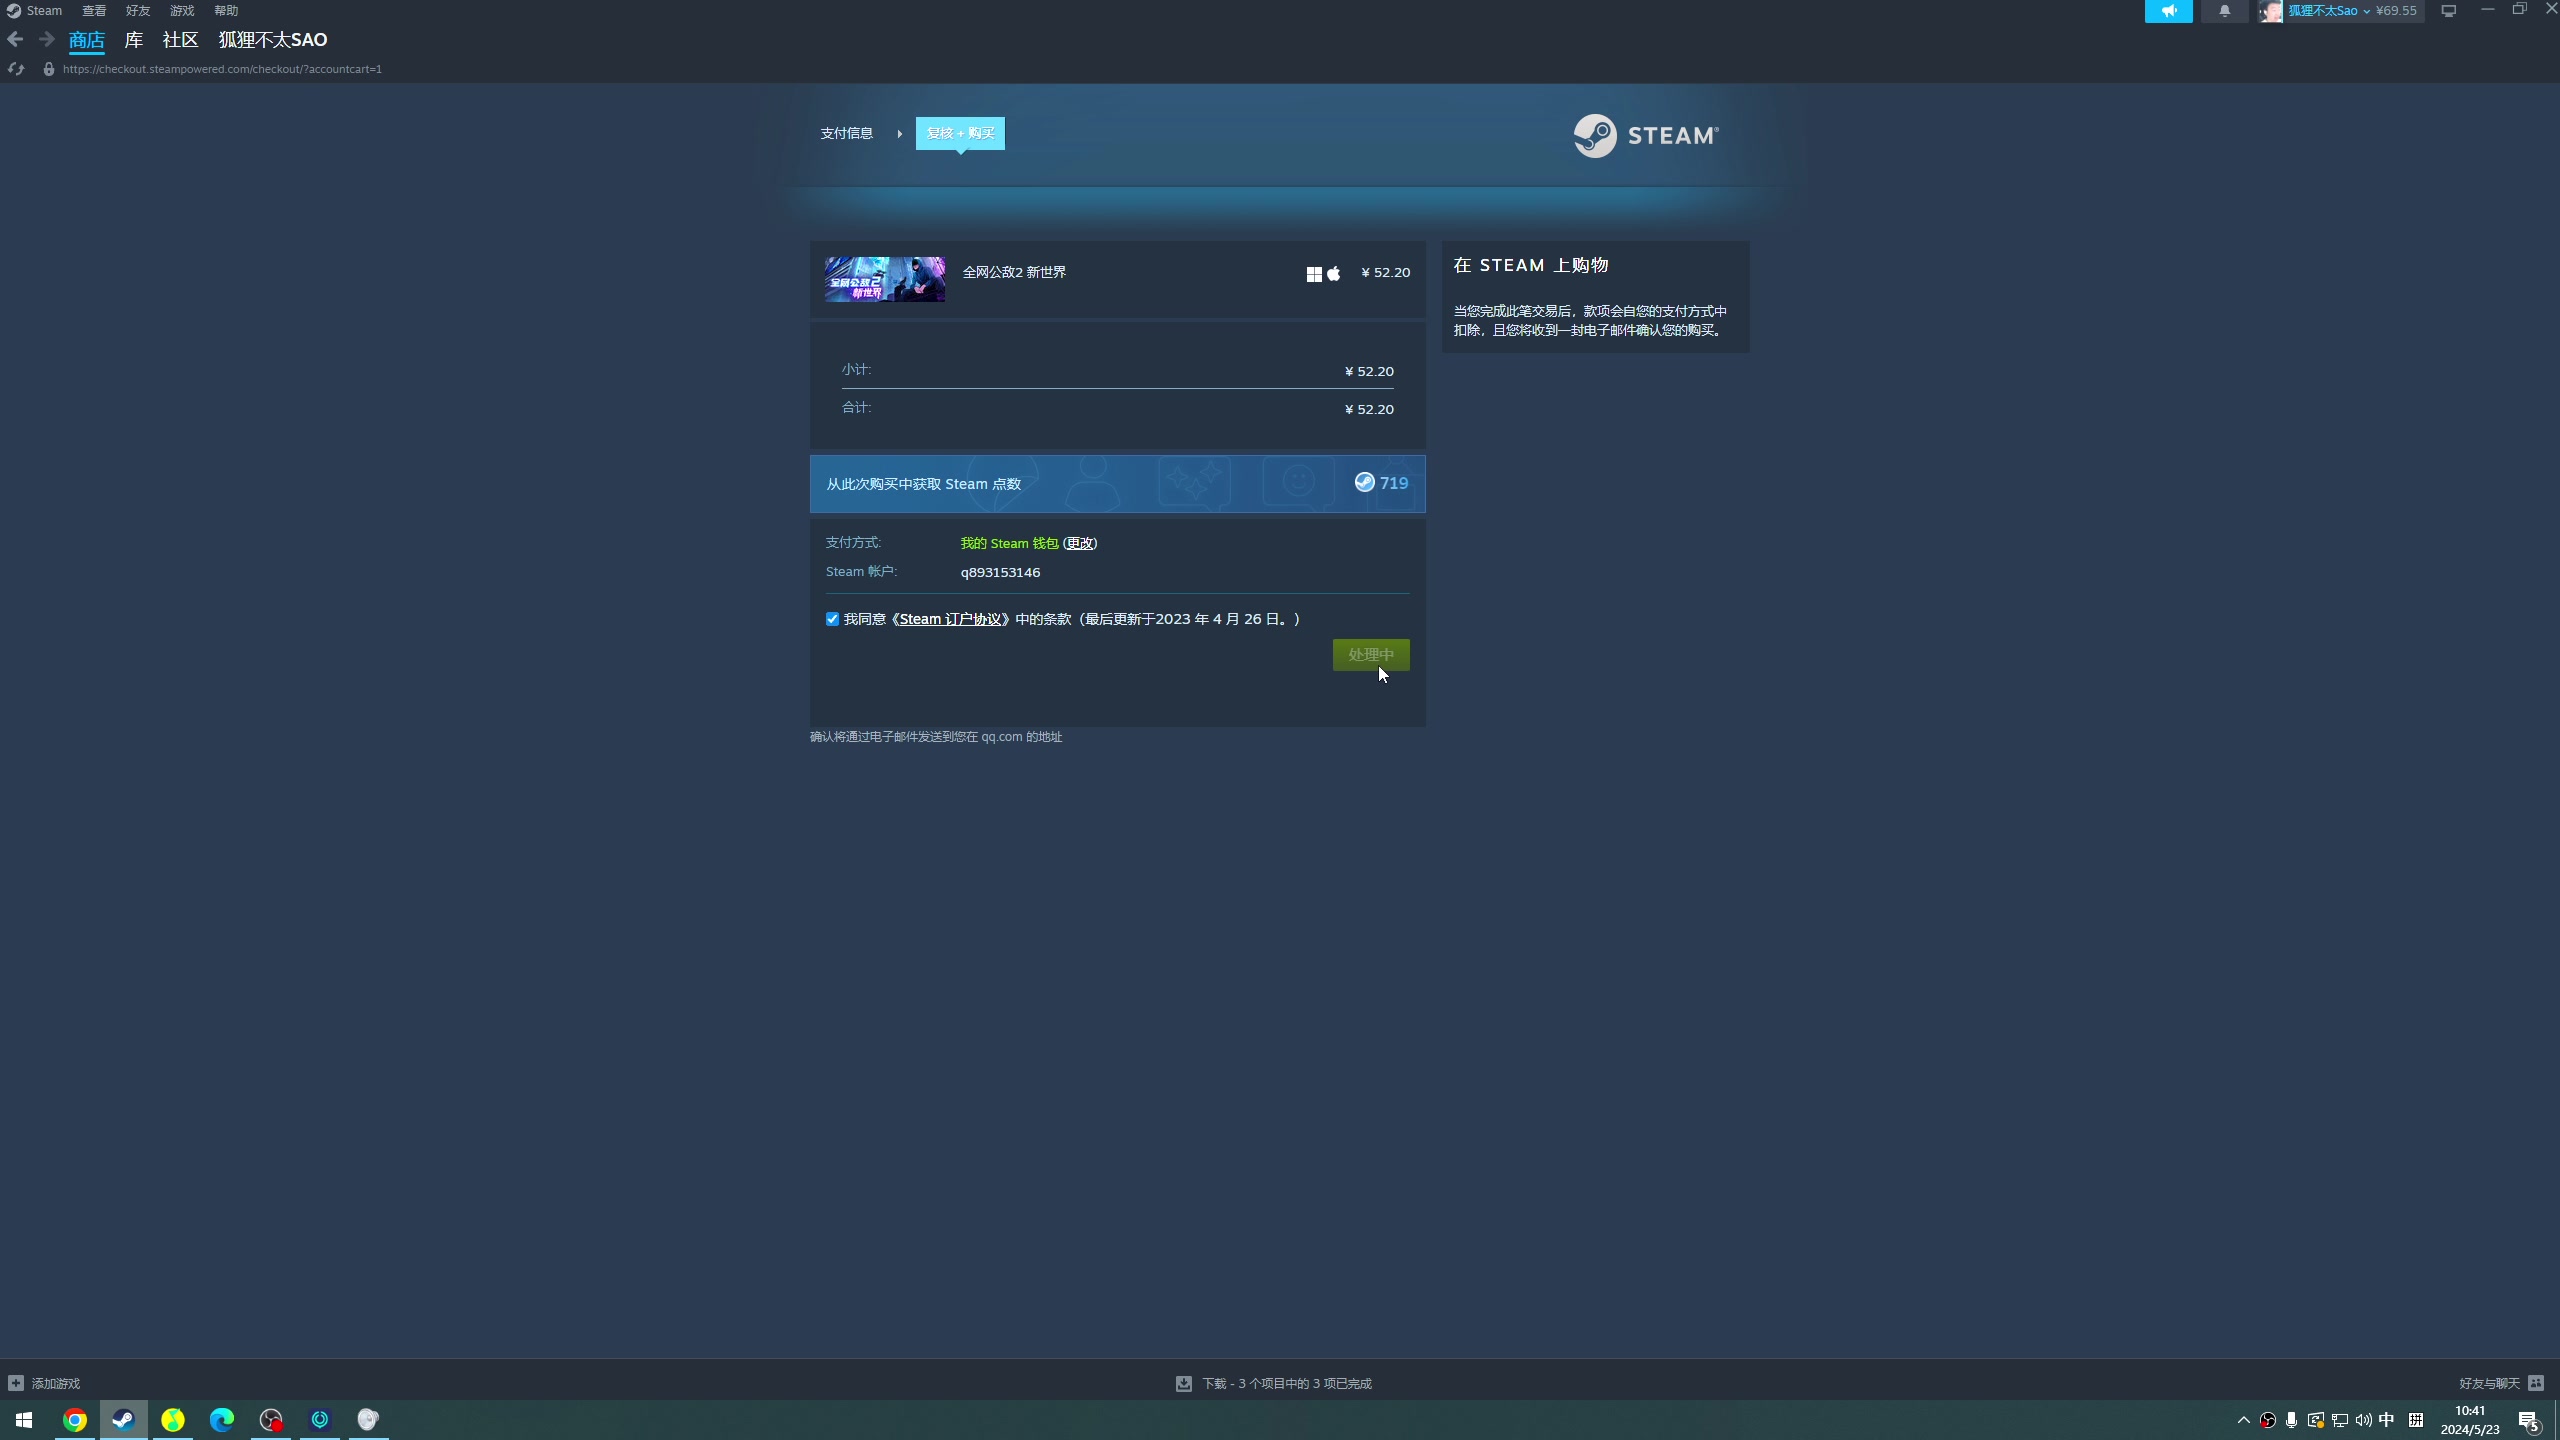Toggle the 中 input language indicator
The width and height of the screenshot is (2560, 1440).
tap(2387, 1420)
